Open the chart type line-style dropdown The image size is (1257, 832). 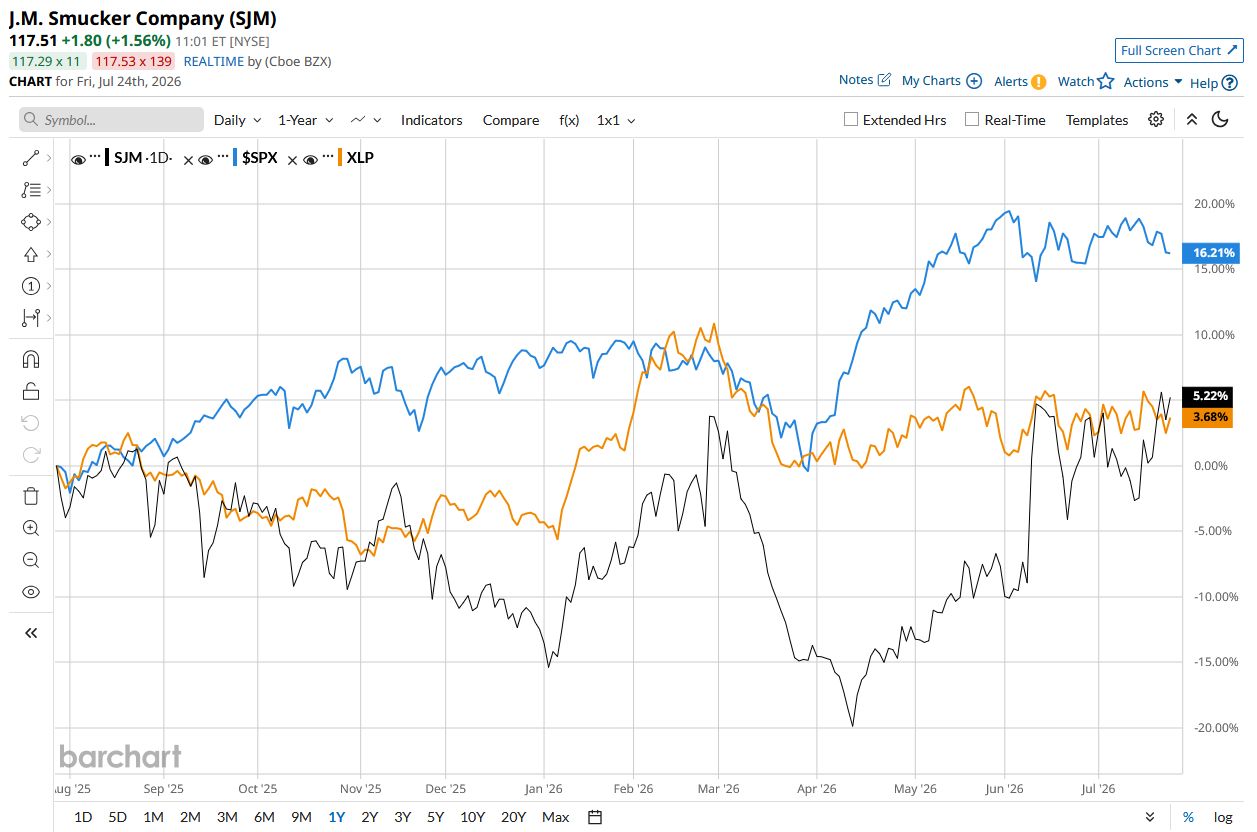tap(366, 120)
